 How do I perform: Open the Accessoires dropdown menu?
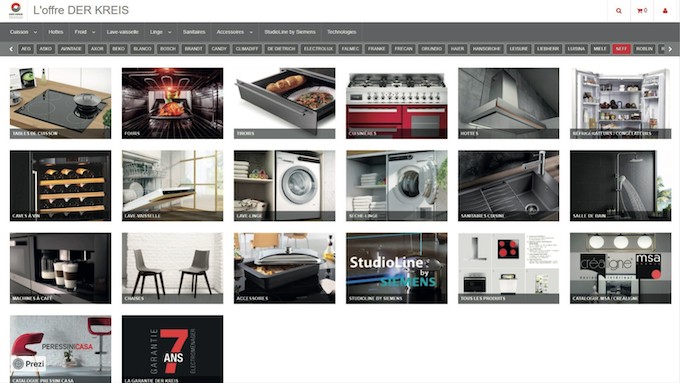(x=234, y=32)
